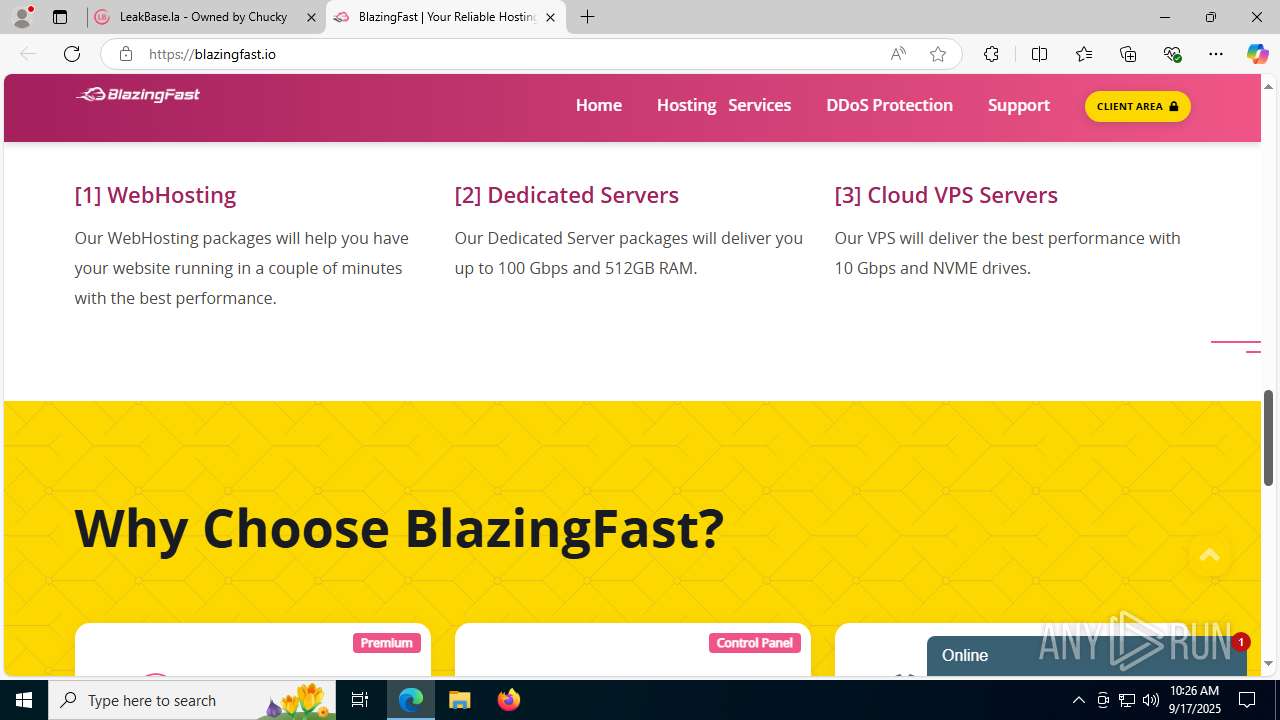Viewport: 1280px width, 720px height.
Task: Toggle Read aloud icon in address bar
Action: pyautogui.click(x=898, y=54)
